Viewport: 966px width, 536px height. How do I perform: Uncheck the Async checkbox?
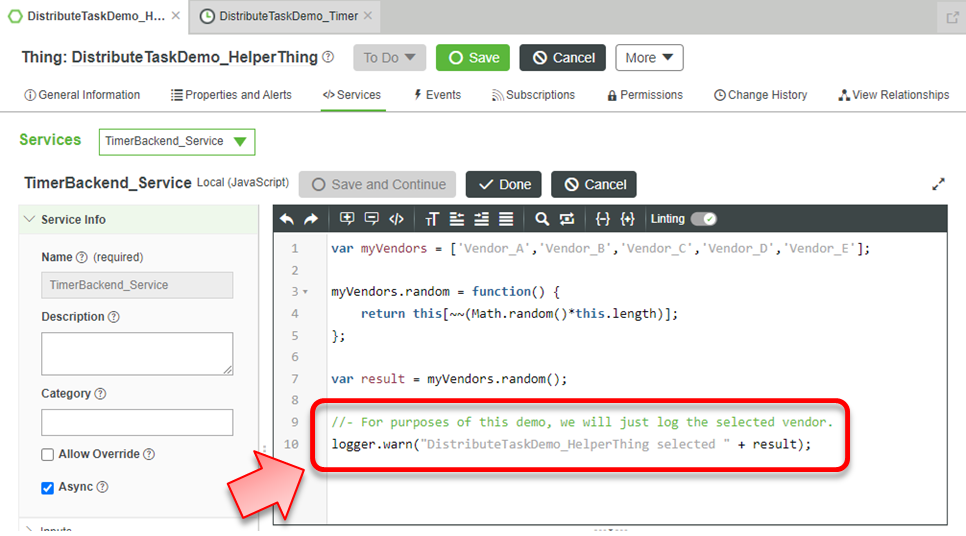coord(47,487)
